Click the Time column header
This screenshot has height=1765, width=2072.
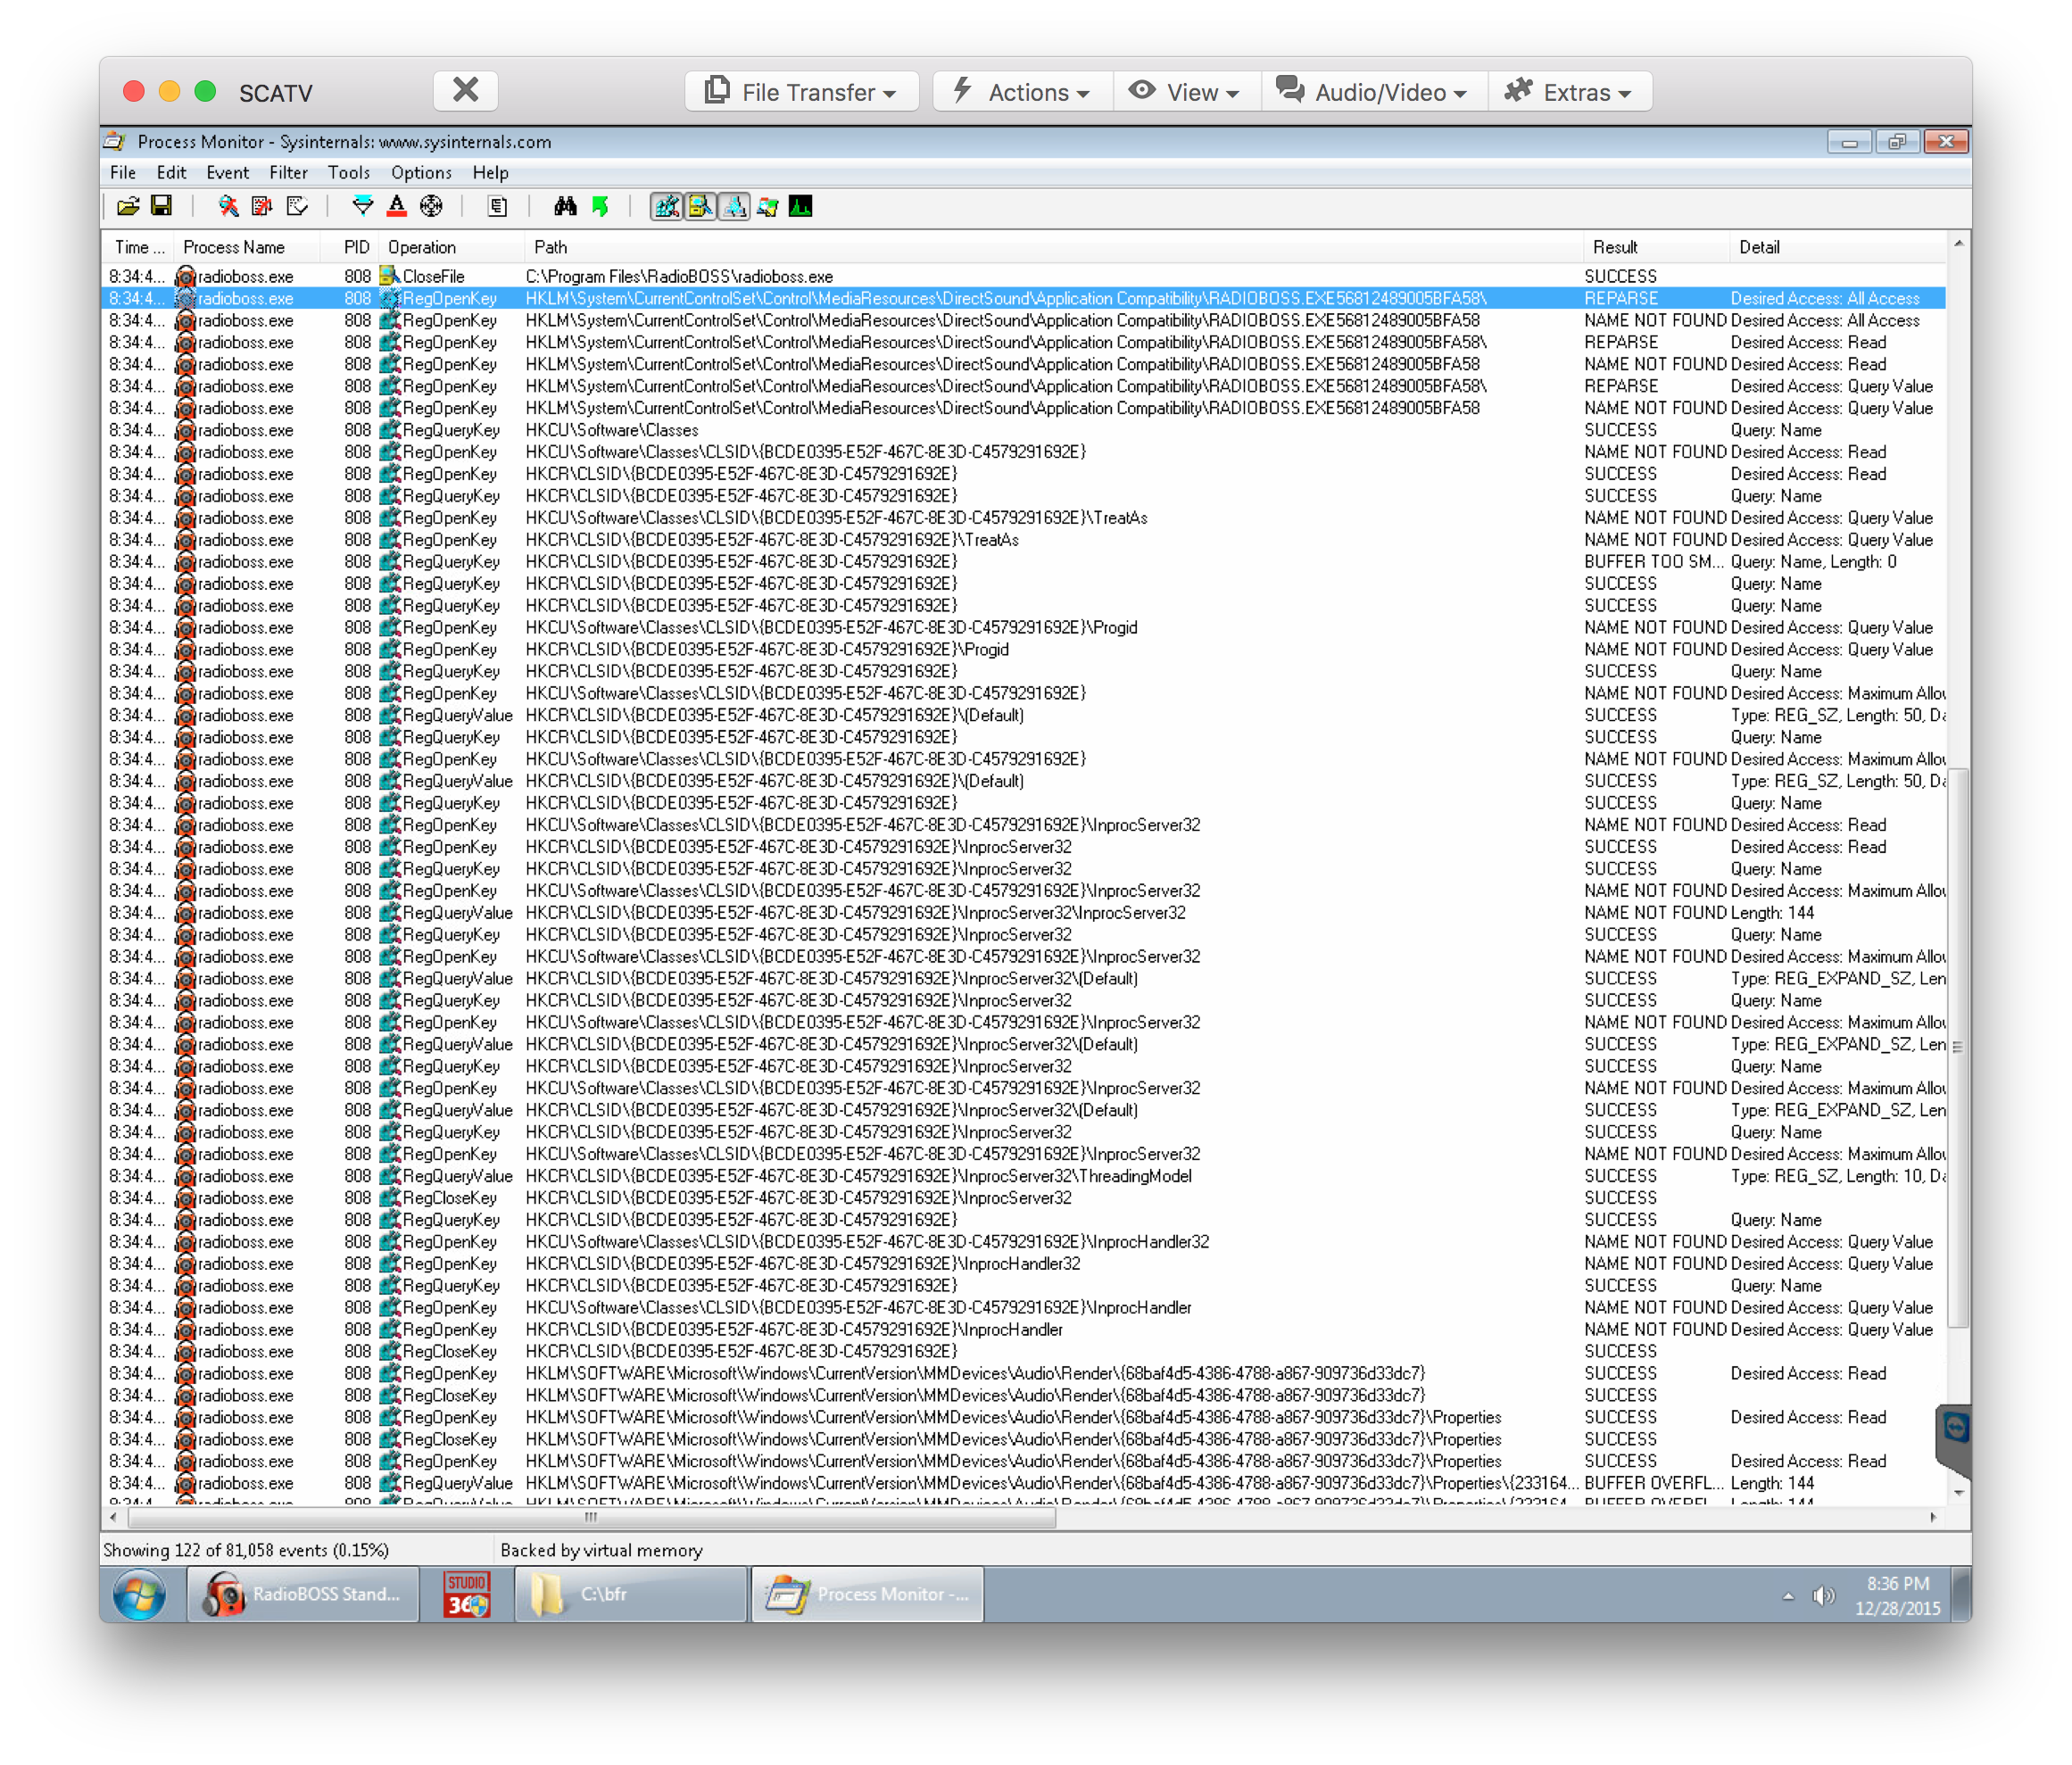point(138,247)
